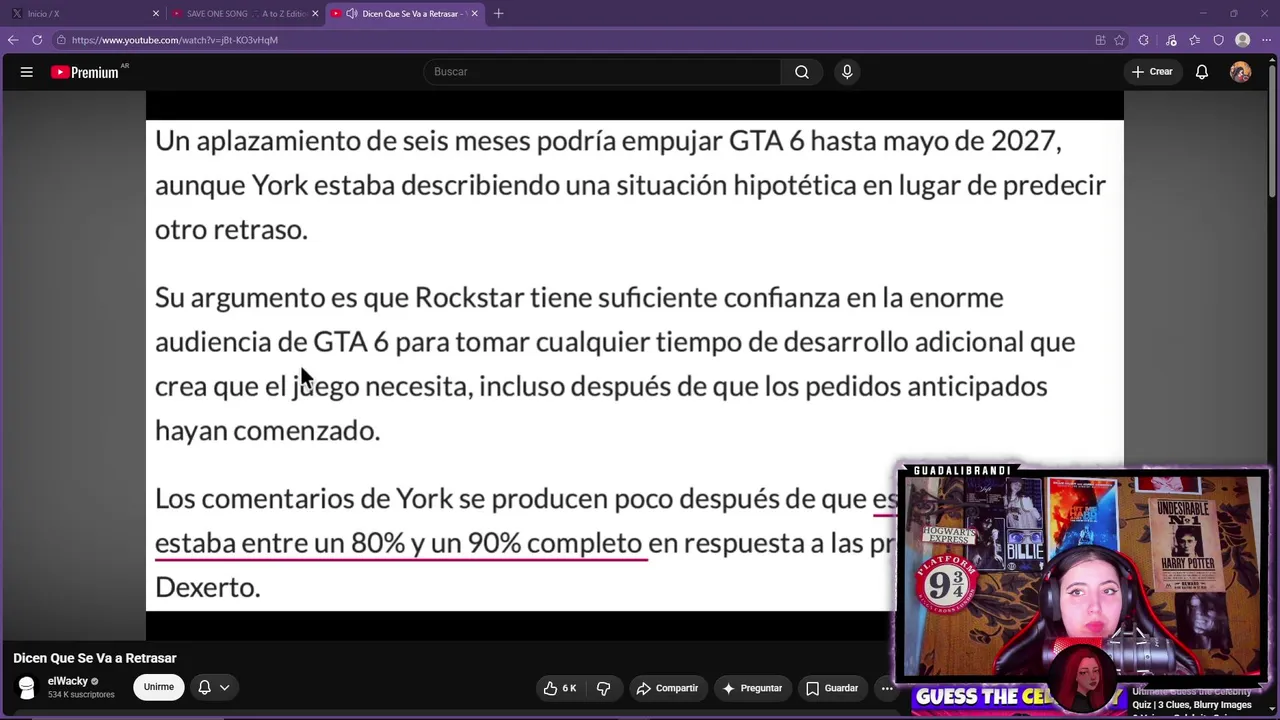Focus the Buscar search field

tap(602, 72)
